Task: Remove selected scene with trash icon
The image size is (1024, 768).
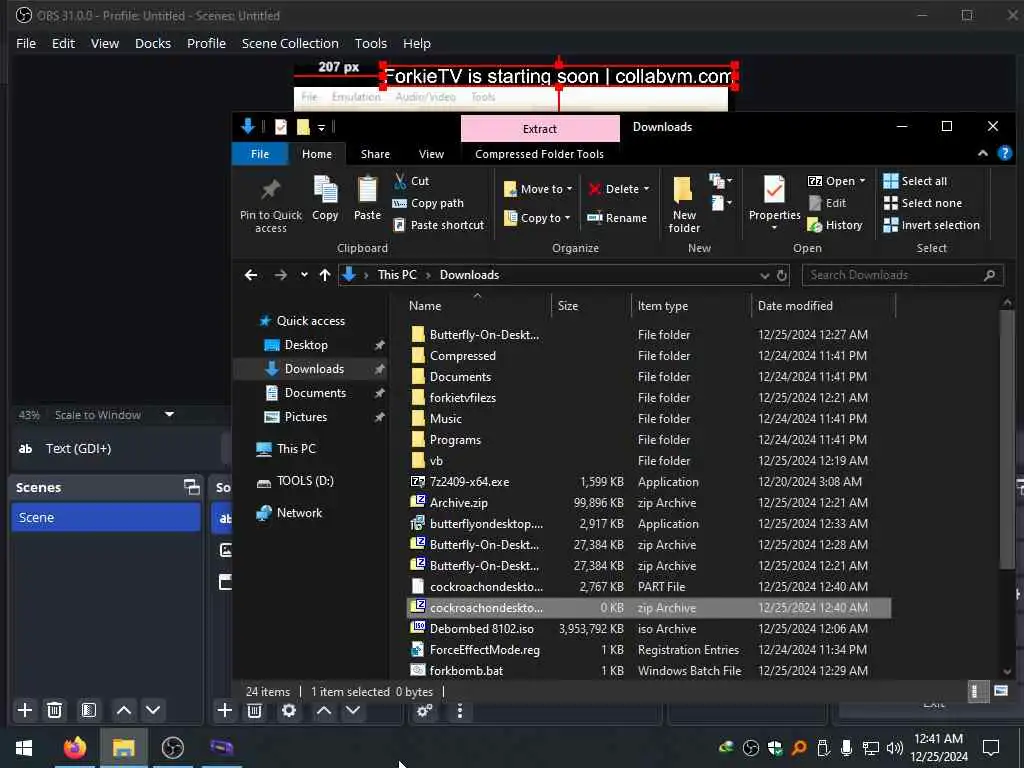Action: click(55, 710)
